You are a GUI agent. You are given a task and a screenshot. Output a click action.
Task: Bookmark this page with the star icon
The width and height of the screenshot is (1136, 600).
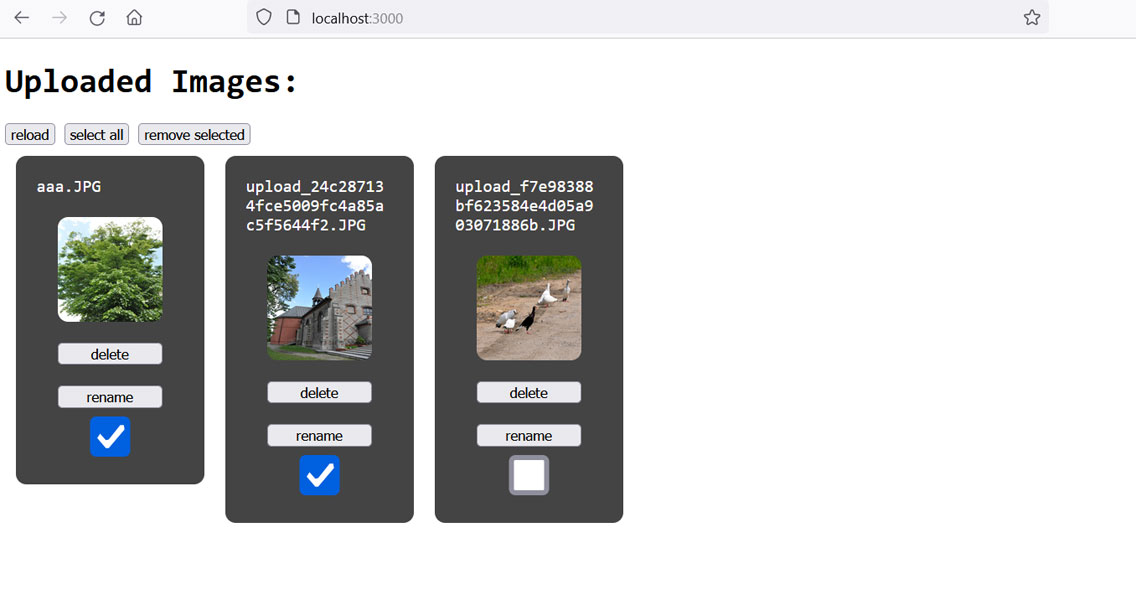click(1032, 18)
